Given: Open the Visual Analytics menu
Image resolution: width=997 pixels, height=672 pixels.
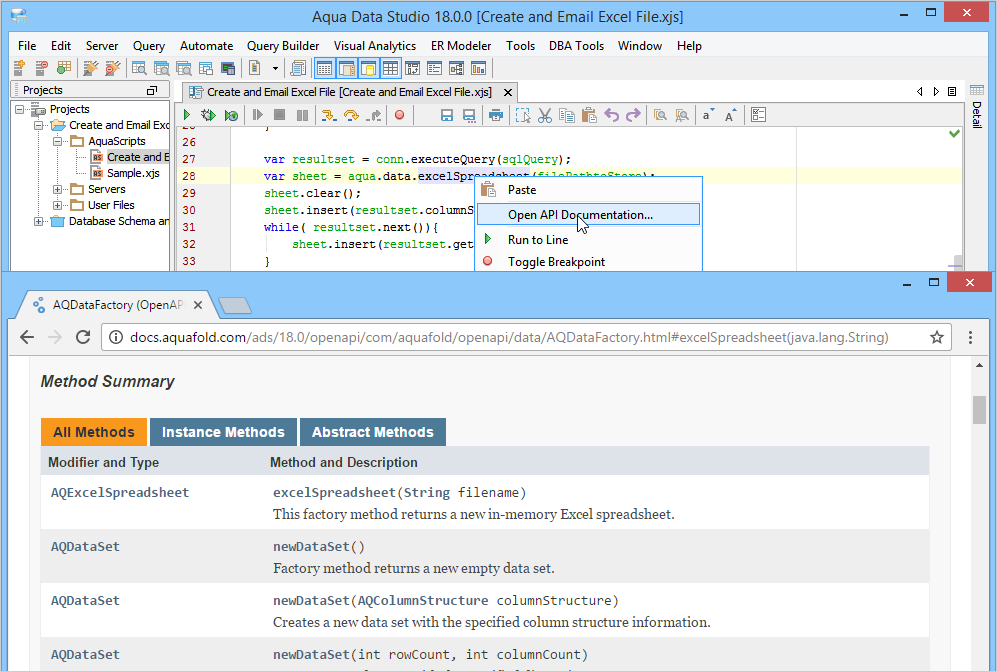Looking at the screenshot, I should pyautogui.click(x=375, y=46).
